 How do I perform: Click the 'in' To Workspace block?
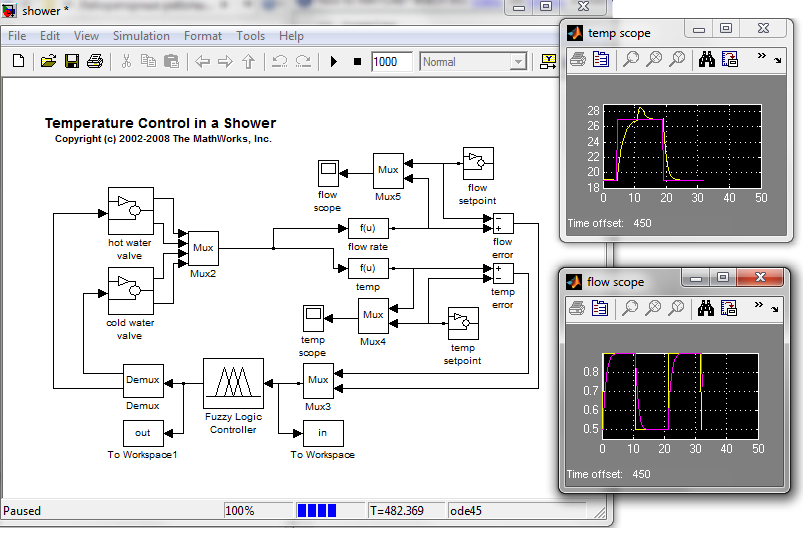click(x=323, y=433)
